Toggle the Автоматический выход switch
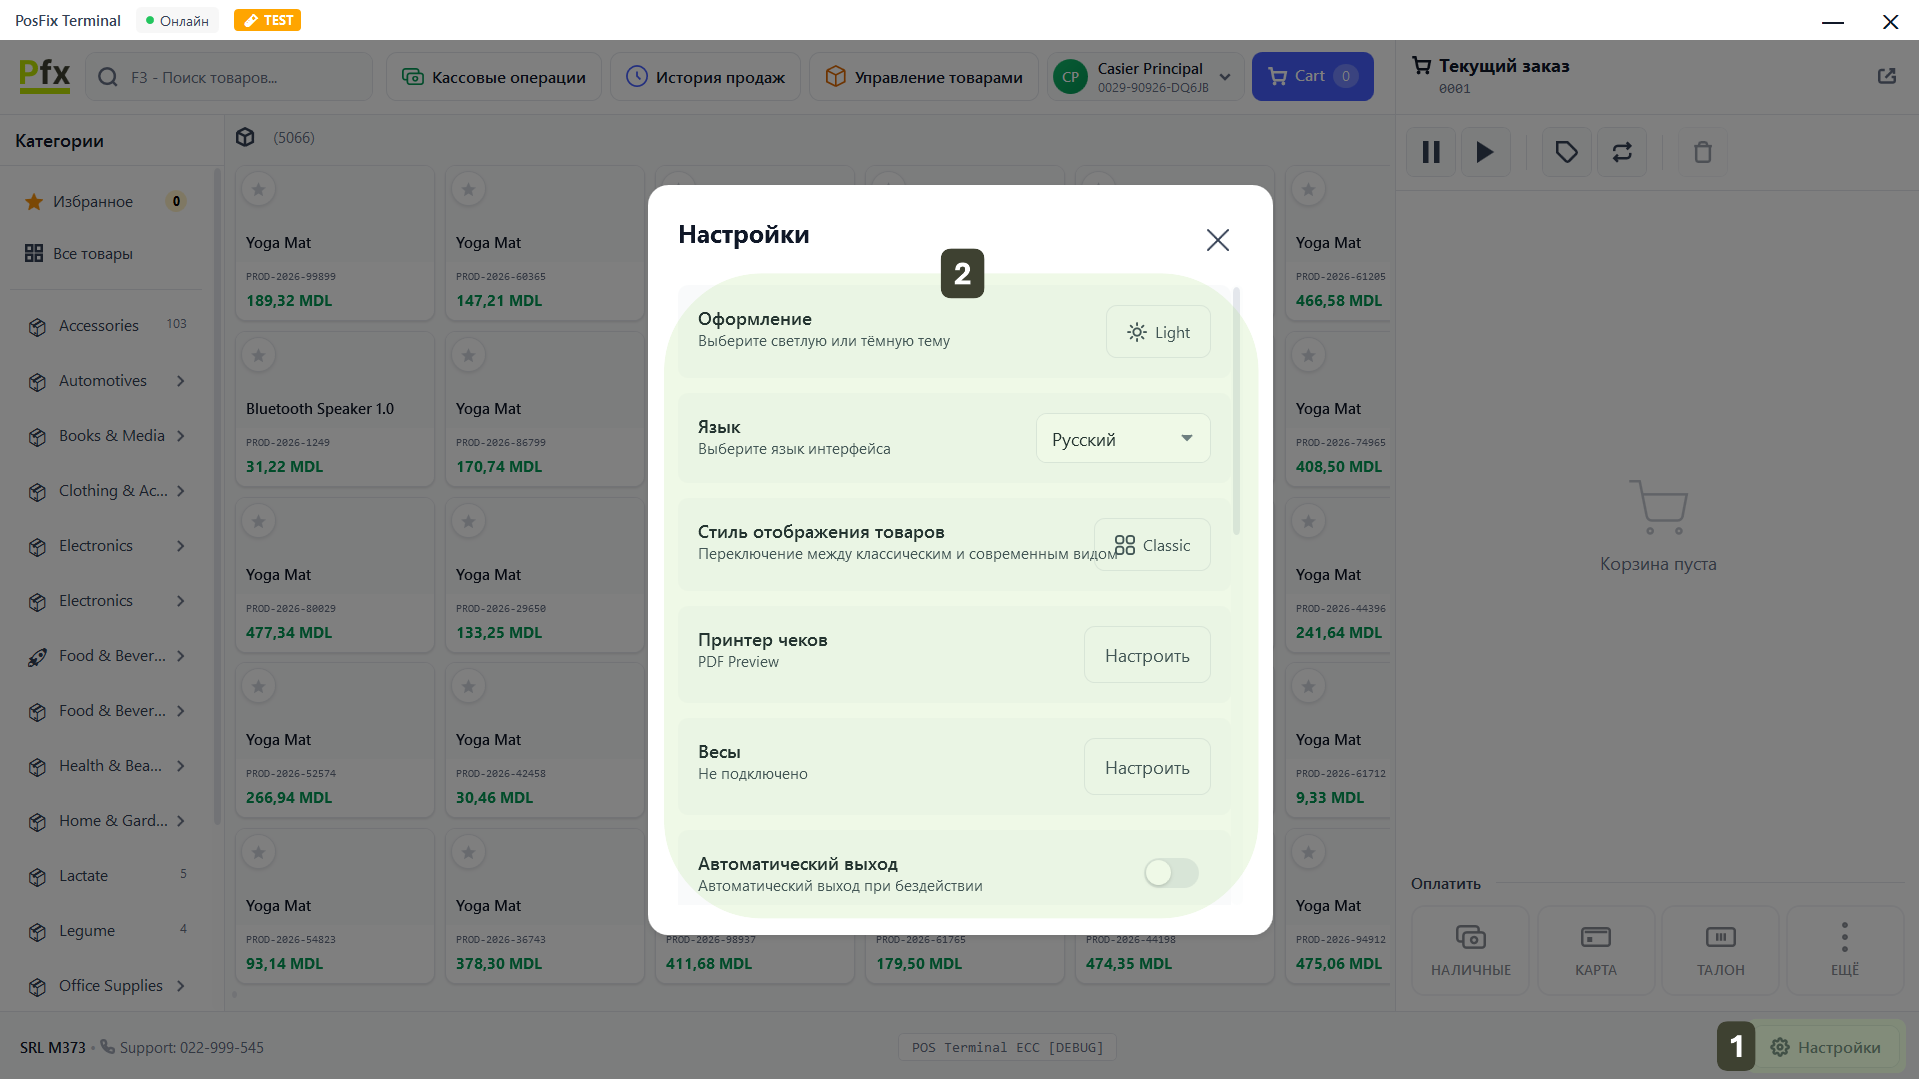The height and width of the screenshot is (1079, 1919). coord(1170,873)
